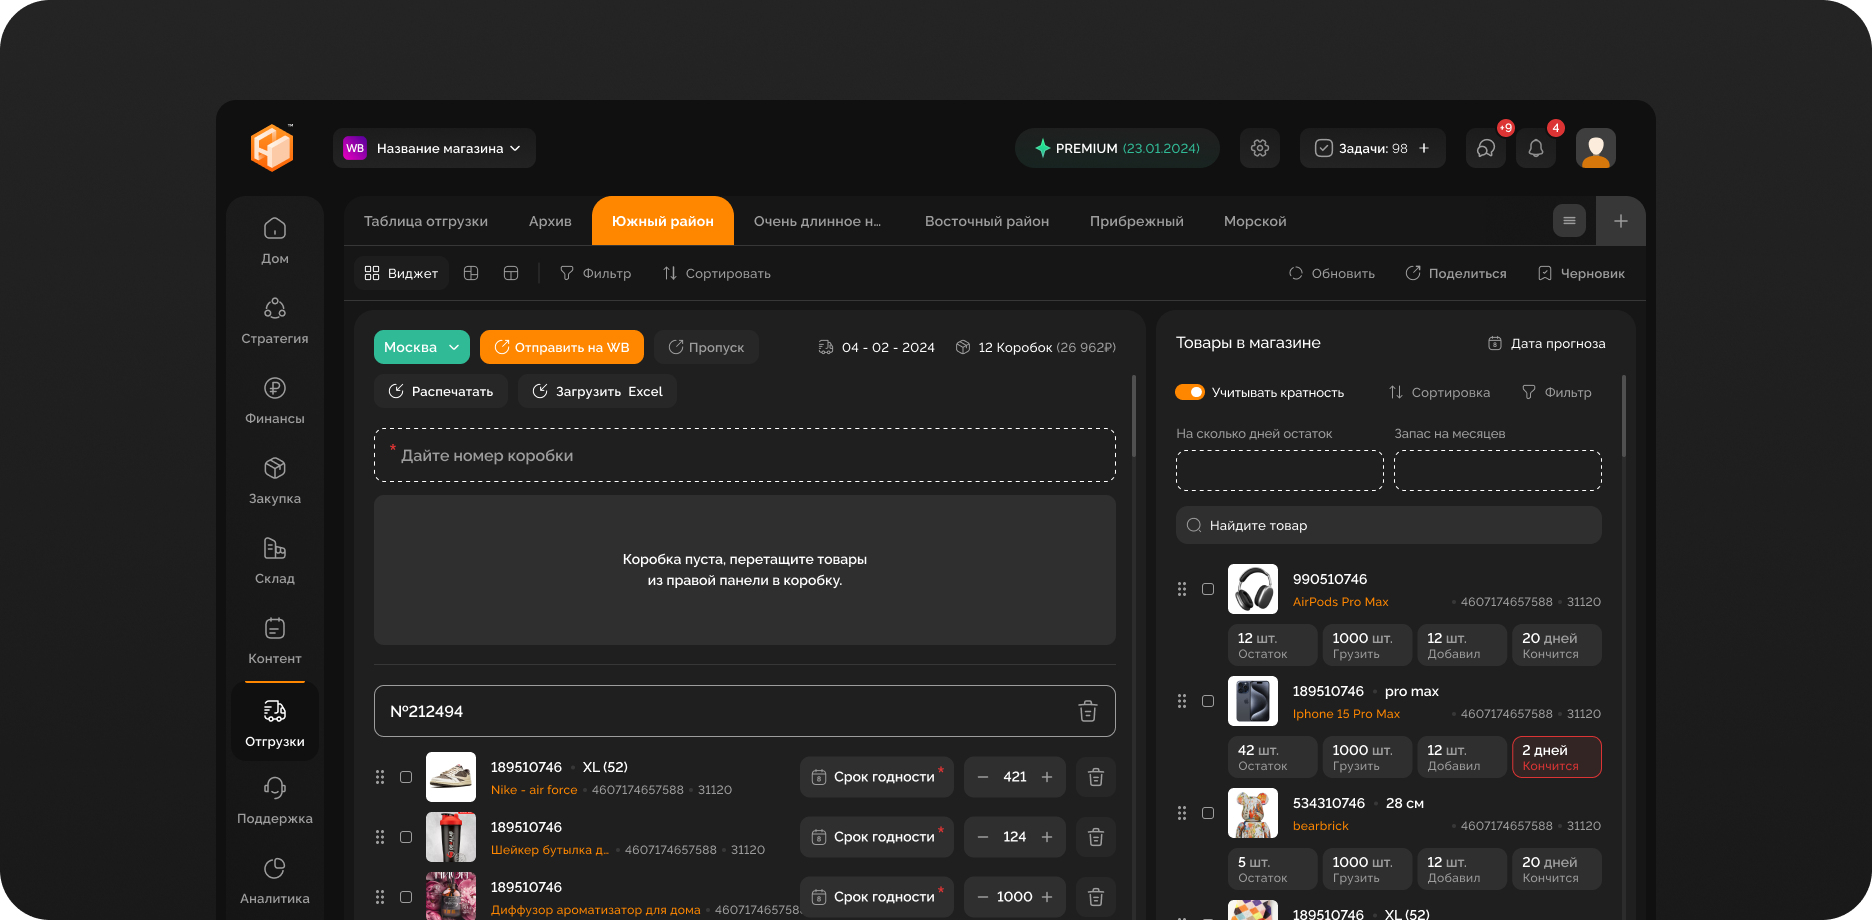Click Загрузить Excel button
1872x920 pixels.
tap(597, 391)
